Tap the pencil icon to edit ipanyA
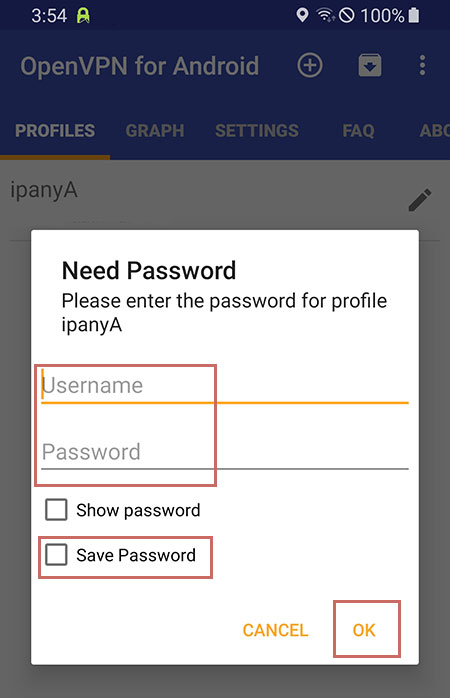The height and width of the screenshot is (698, 450). [x=419, y=200]
